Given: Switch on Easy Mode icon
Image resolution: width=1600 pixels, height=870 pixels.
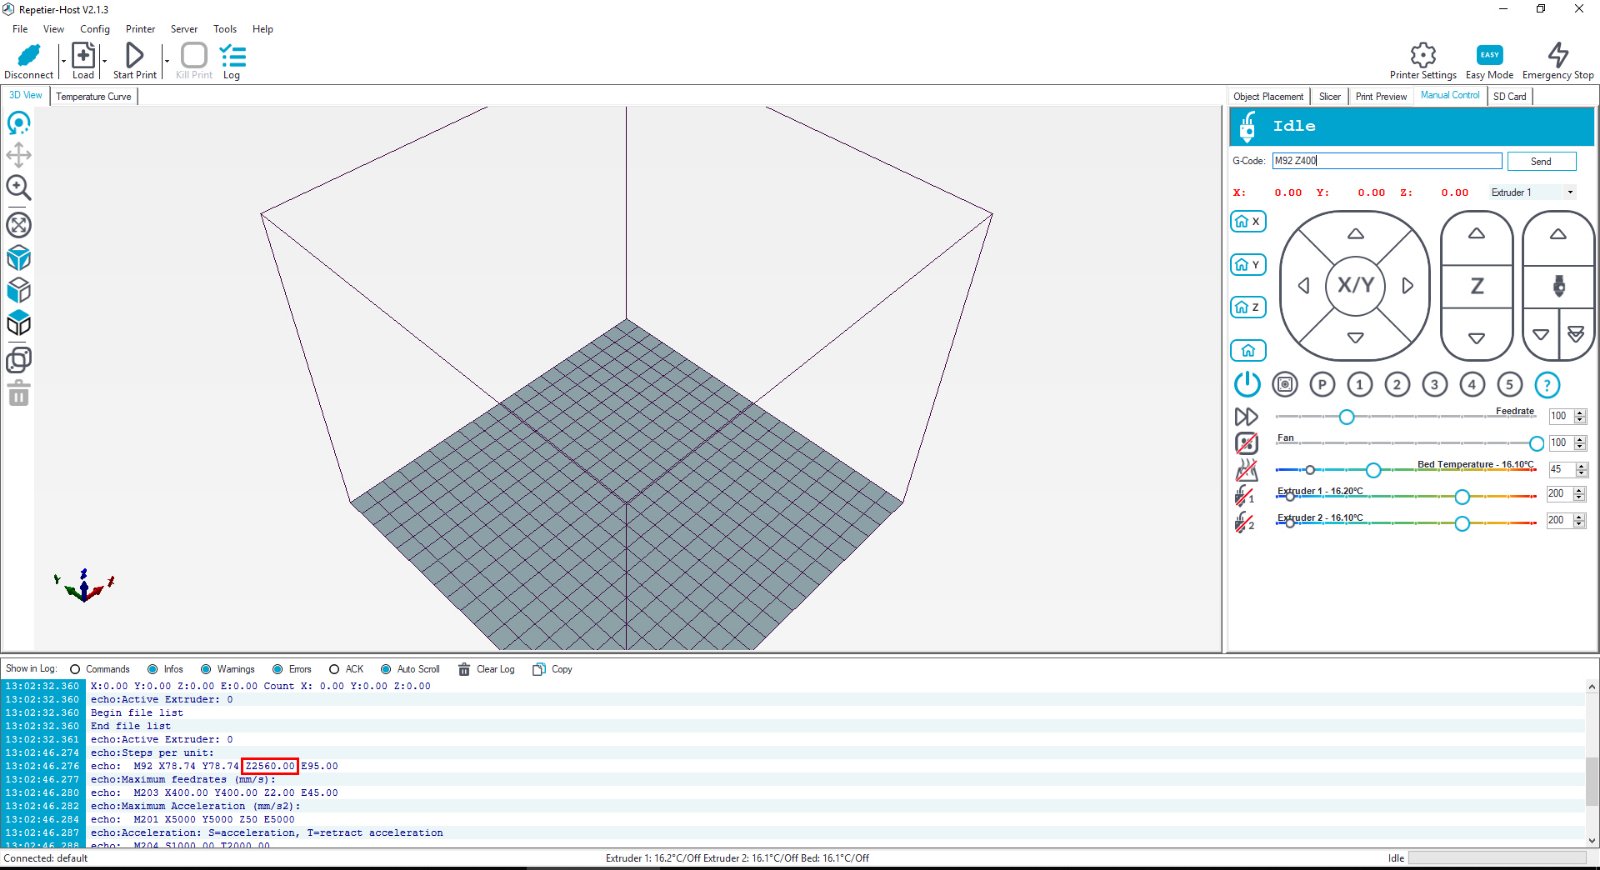Looking at the screenshot, I should click(x=1489, y=55).
